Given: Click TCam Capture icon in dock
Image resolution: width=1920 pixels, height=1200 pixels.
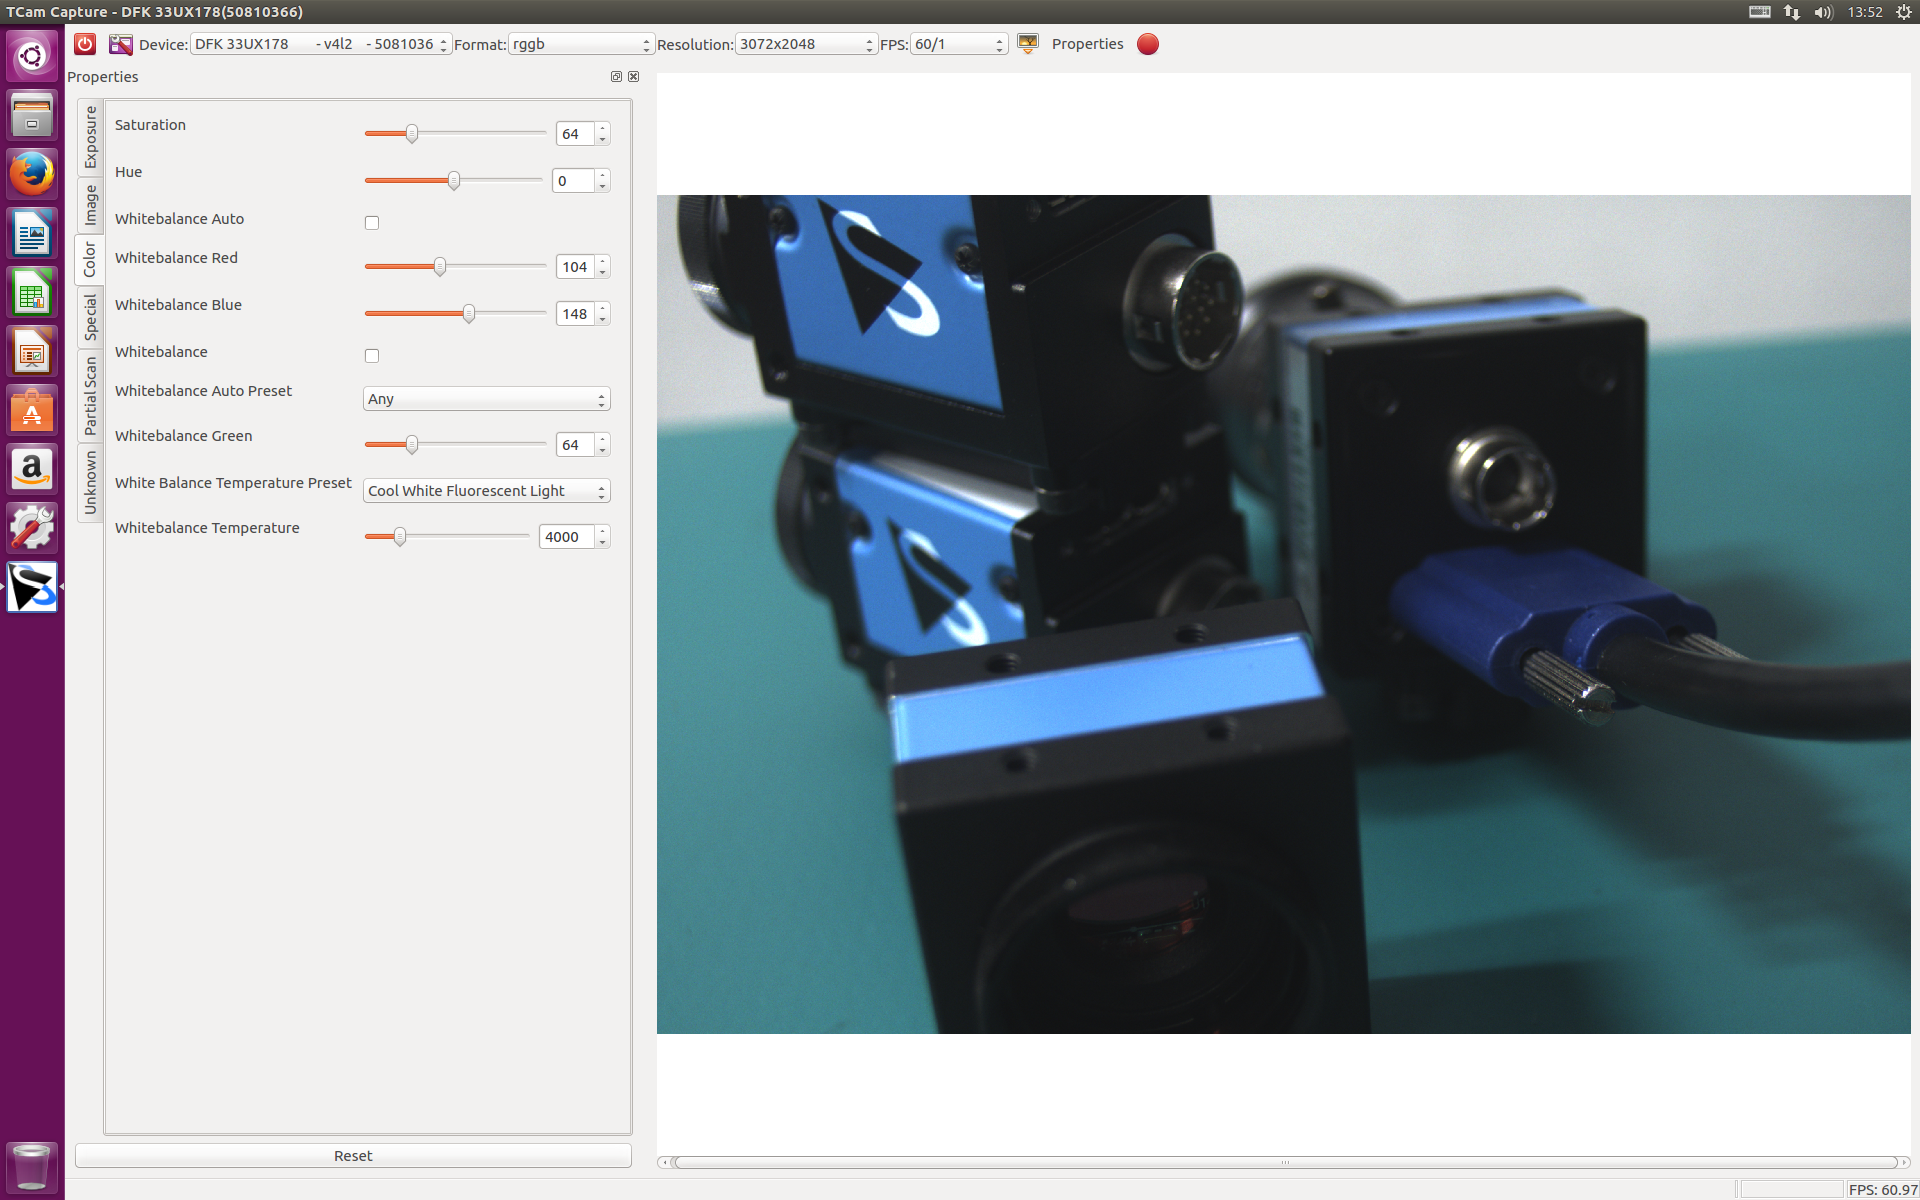Looking at the screenshot, I should [x=32, y=587].
